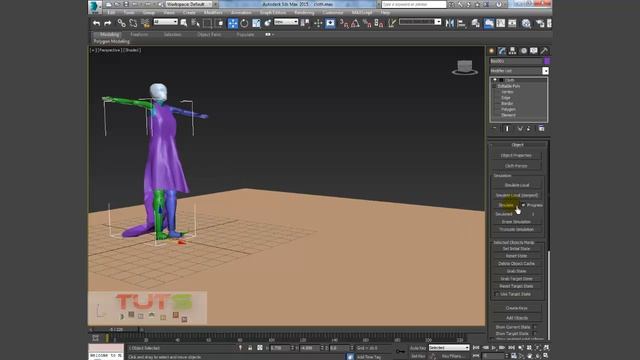Select the Select and Link tool
The width and height of the screenshot is (640, 360).
[122, 23]
